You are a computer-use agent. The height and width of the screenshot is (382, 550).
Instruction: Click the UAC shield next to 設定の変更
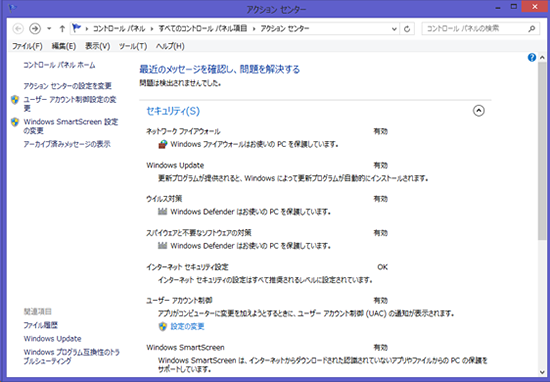[162, 327]
